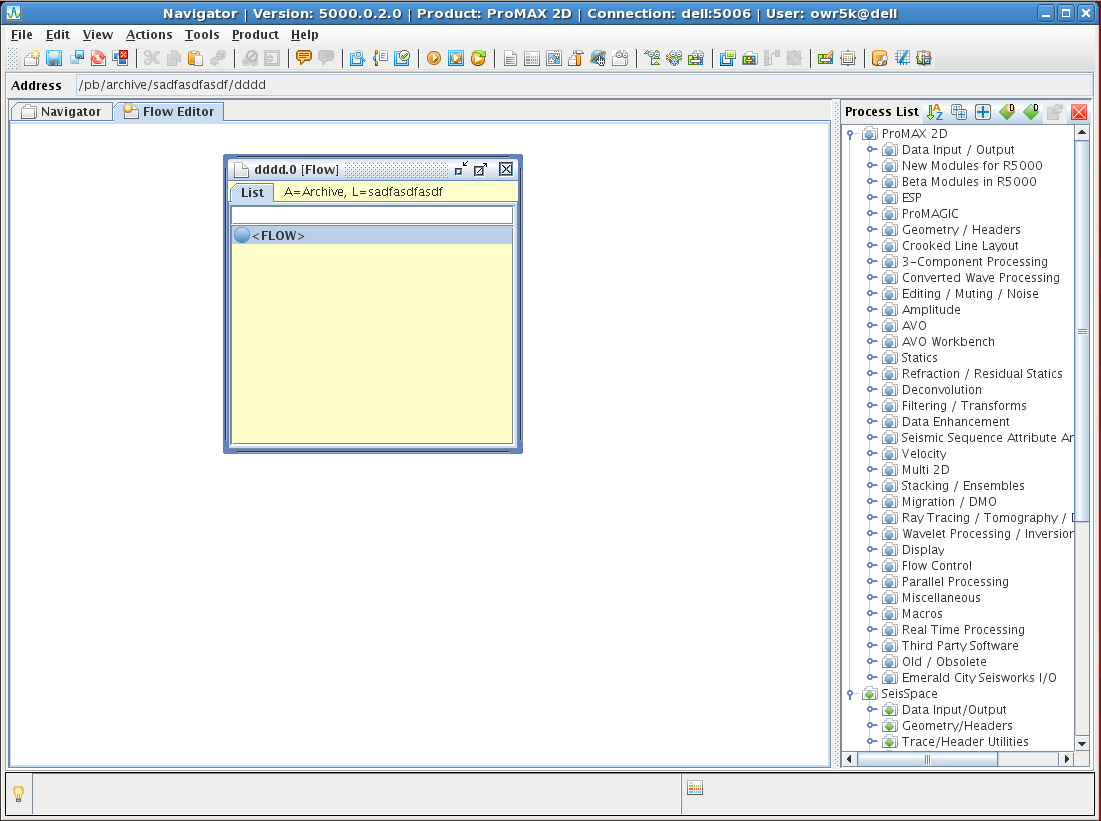Select Statics in the Process List
Image resolution: width=1101 pixels, height=821 pixels.
pos(919,357)
